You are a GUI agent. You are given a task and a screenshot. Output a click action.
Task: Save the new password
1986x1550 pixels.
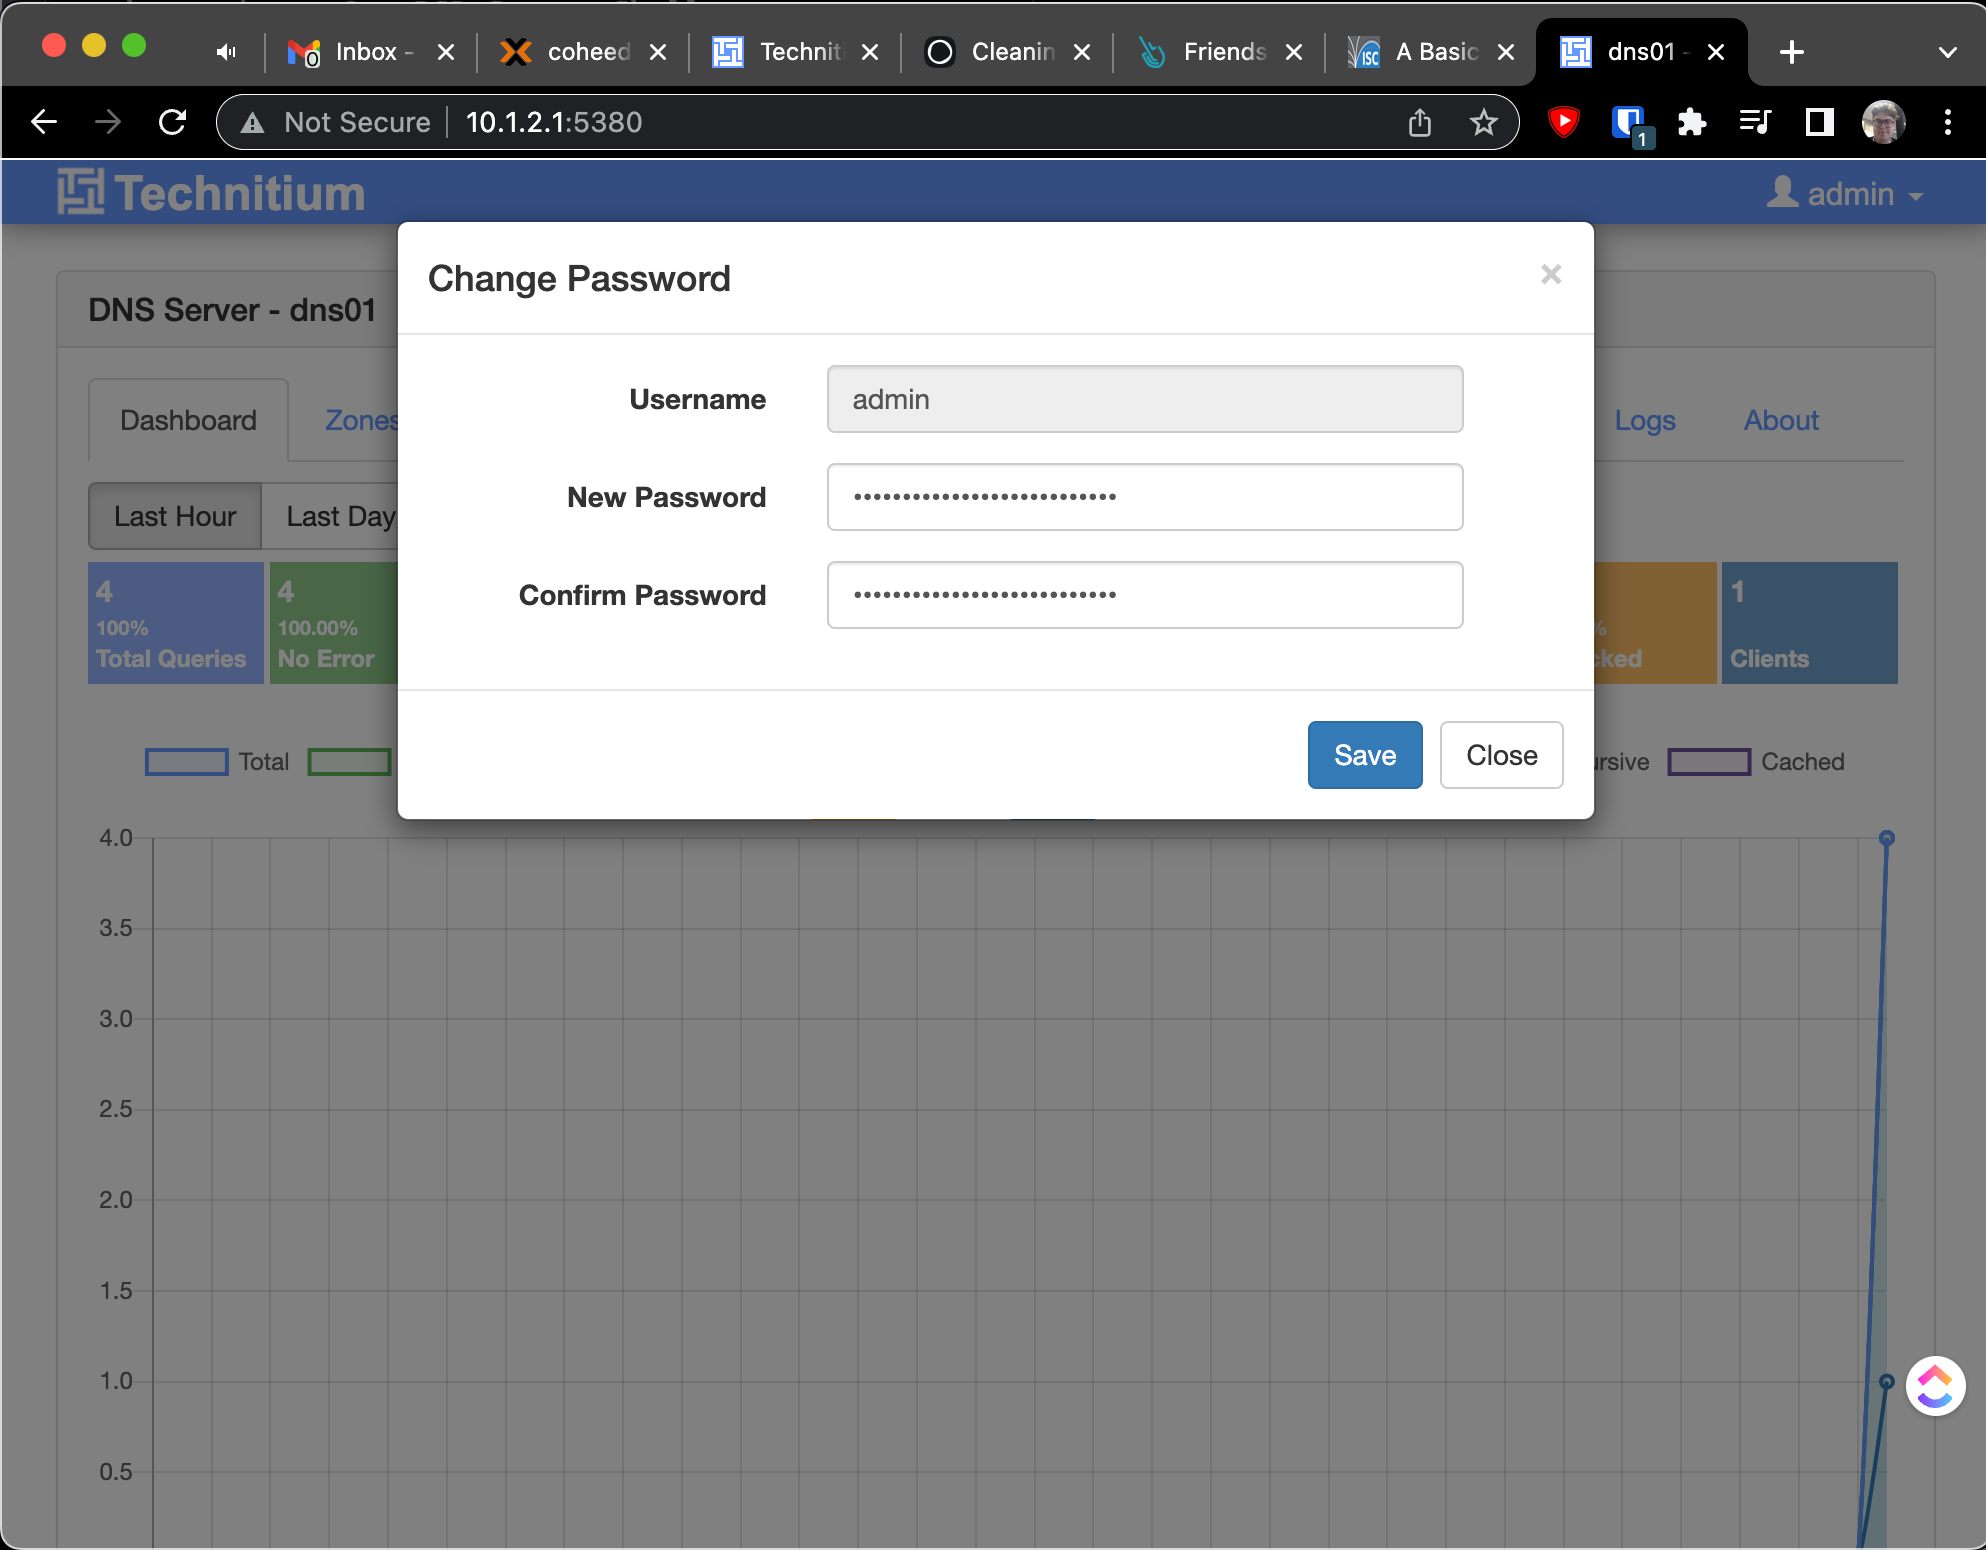[x=1364, y=755]
